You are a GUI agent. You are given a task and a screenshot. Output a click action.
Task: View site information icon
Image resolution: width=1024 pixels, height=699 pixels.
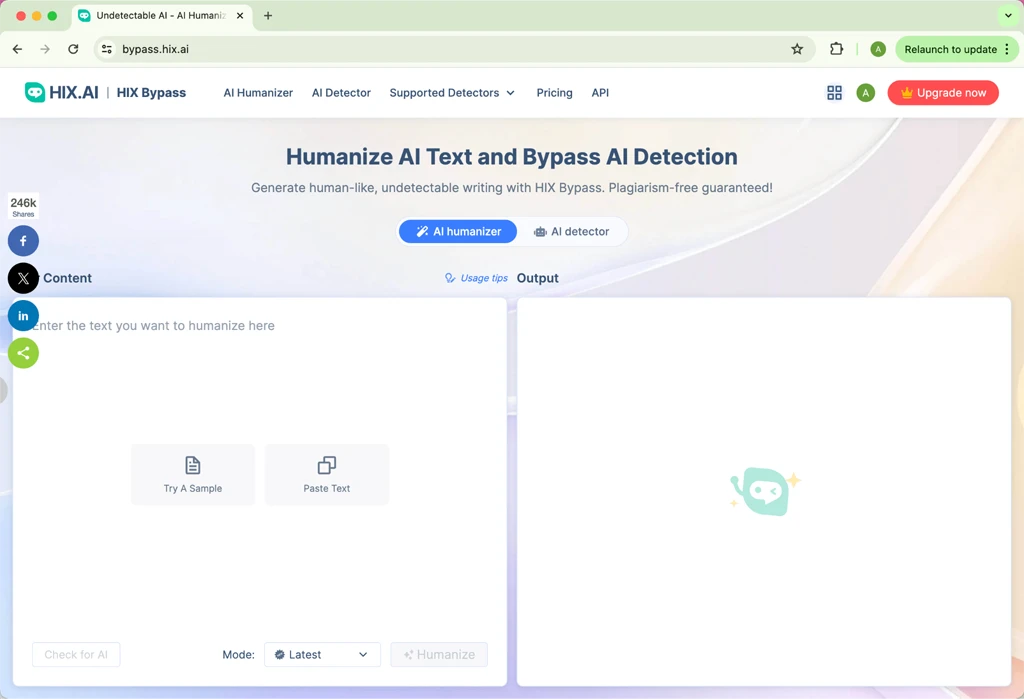(107, 49)
